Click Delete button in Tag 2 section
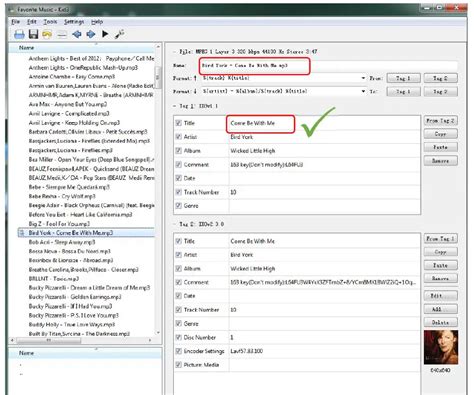474x395 pixels. [x=440, y=322]
